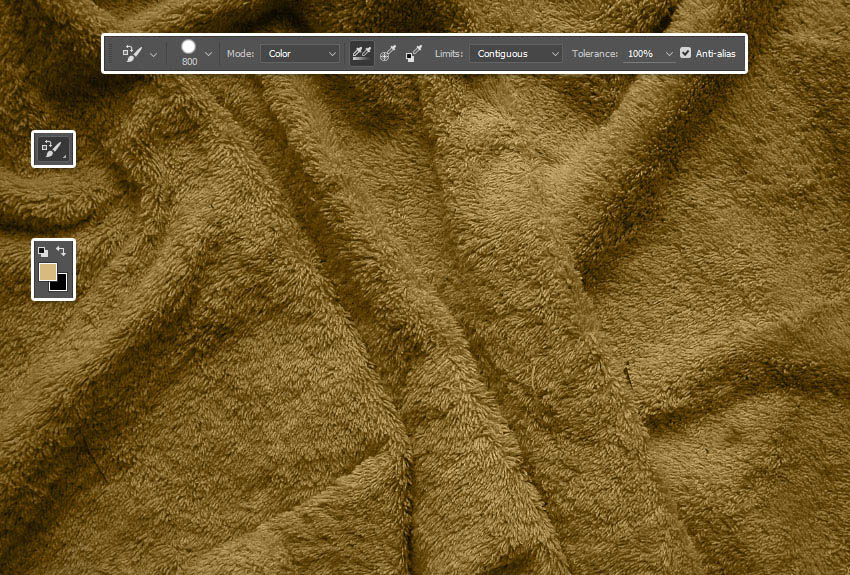Click the Mode label in options bar
The image size is (850, 575).
click(x=240, y=54)
